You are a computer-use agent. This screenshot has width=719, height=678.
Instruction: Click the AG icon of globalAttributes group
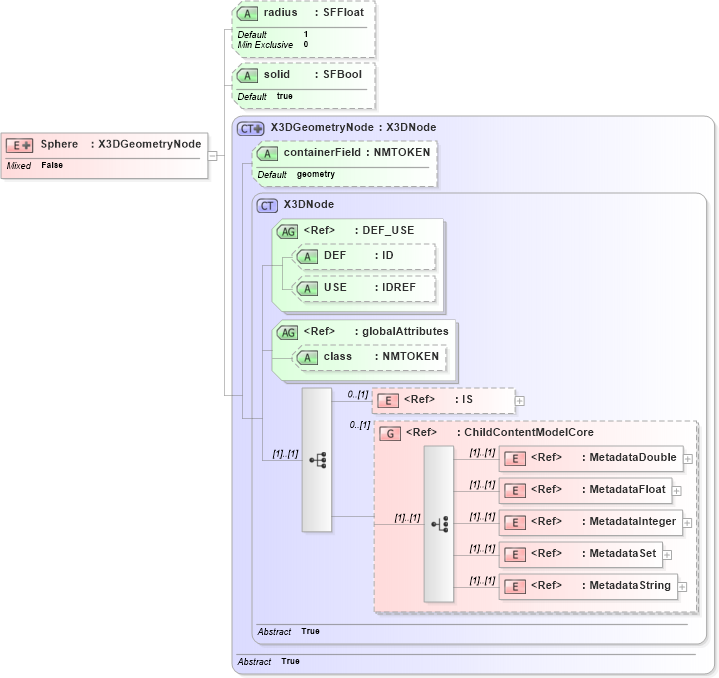pyautogui.click(x=288, y=332)
